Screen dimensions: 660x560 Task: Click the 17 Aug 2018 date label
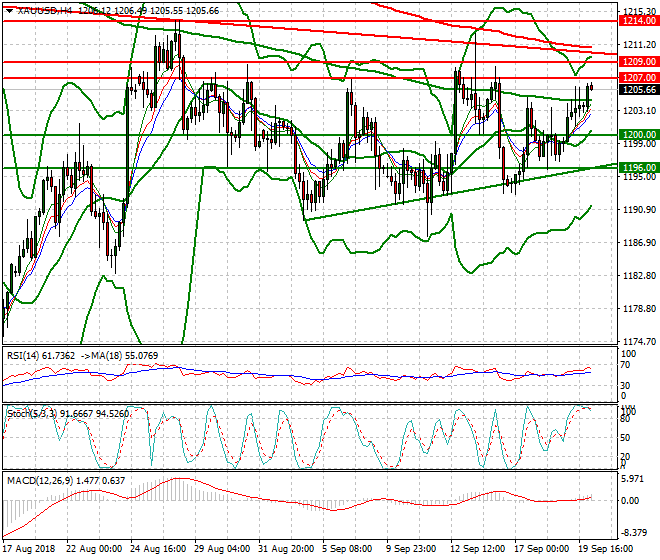[x=29, y=549]
